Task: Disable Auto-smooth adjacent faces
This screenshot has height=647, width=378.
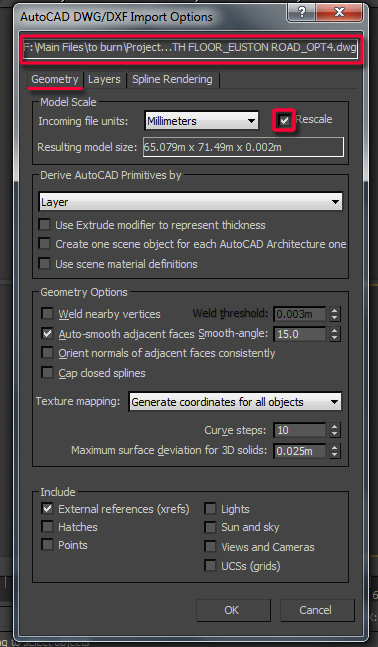Action: (47, 333)
